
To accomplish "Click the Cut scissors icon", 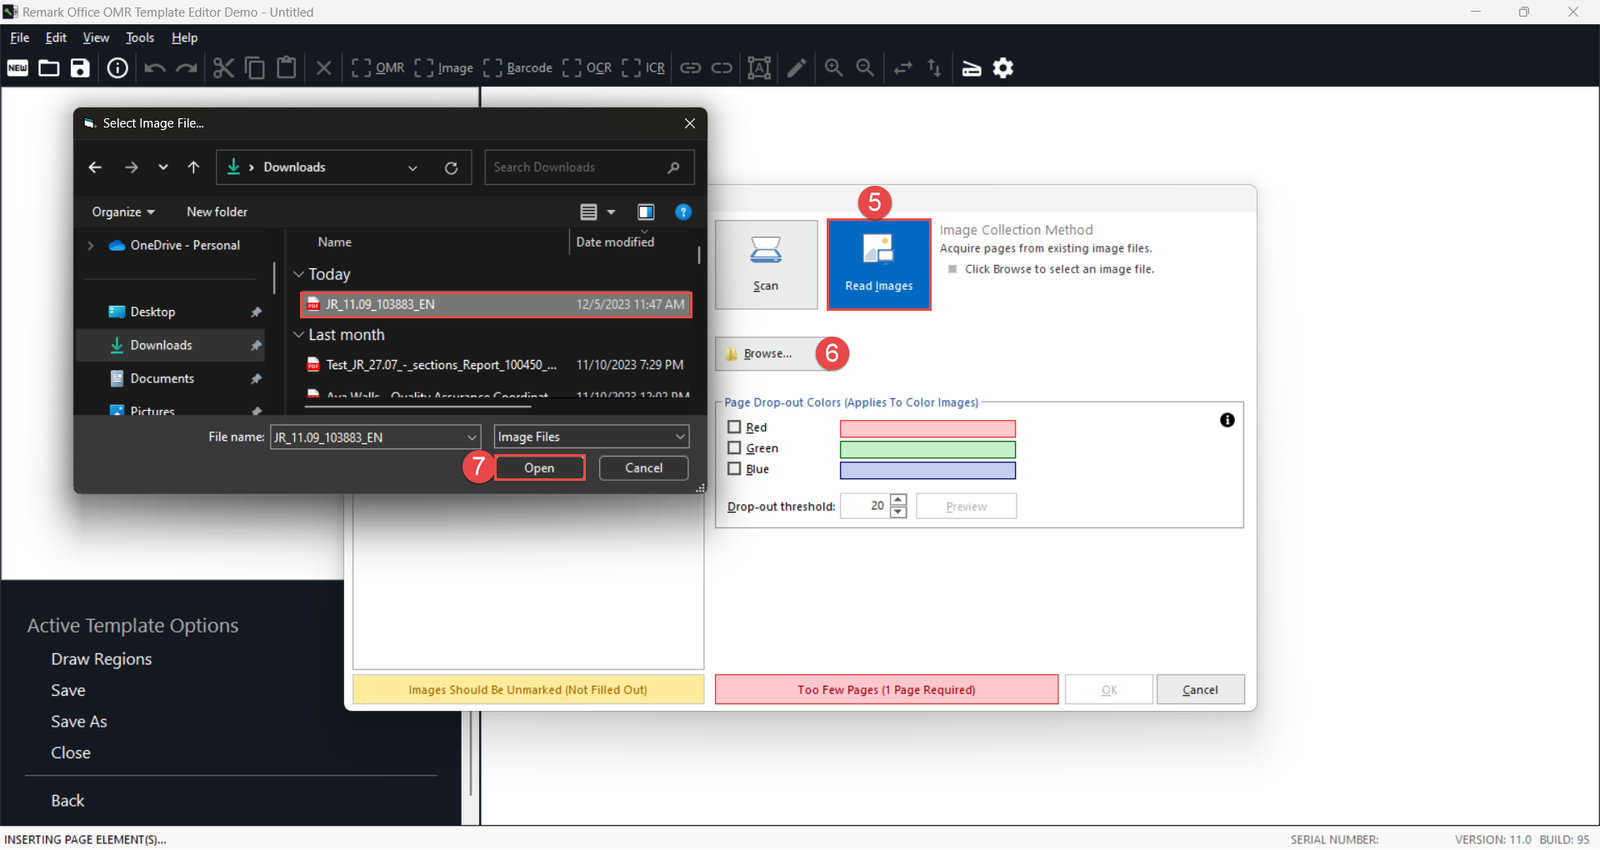I will tap(223, 68).
